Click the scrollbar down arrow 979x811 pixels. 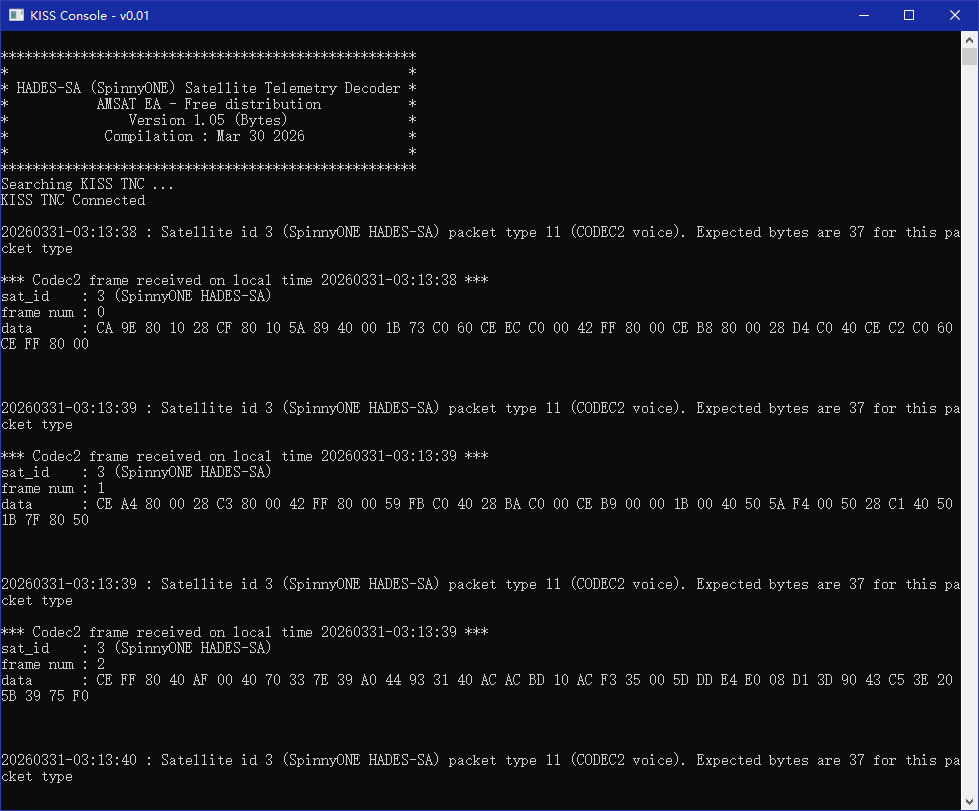pyautogui.click(x=969, y=802)
